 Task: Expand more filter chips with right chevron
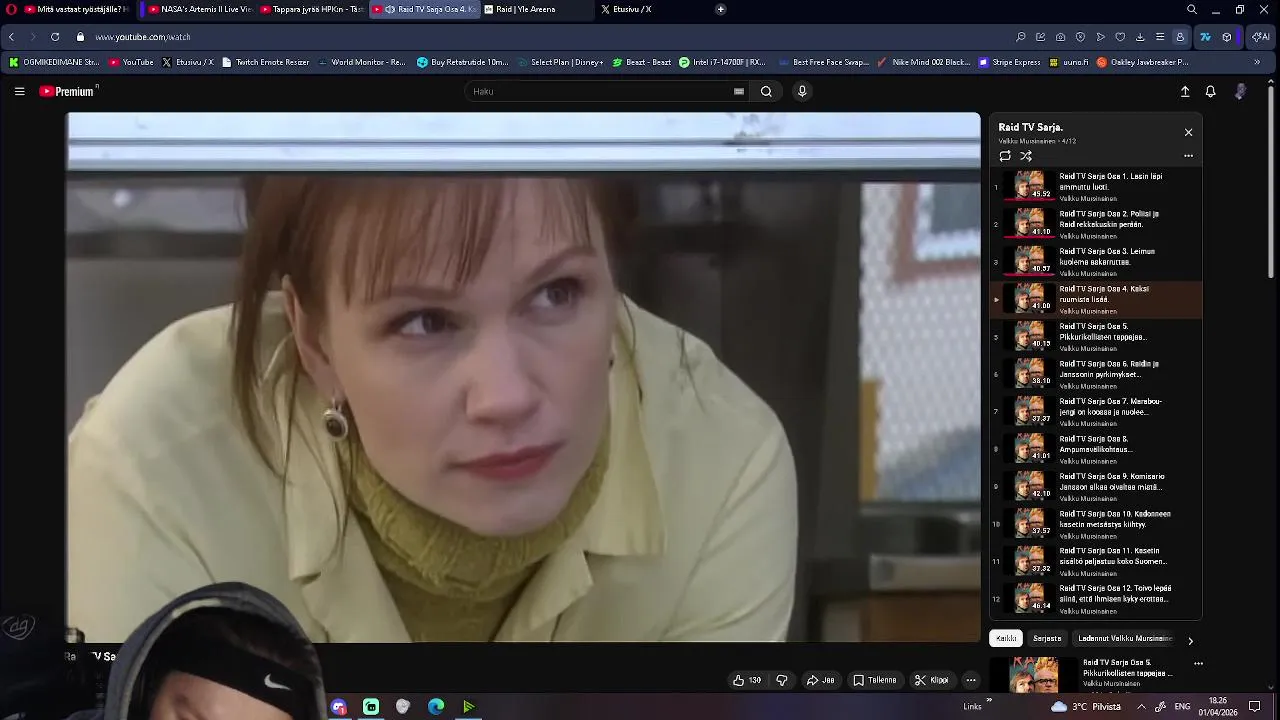(1190, 640)
